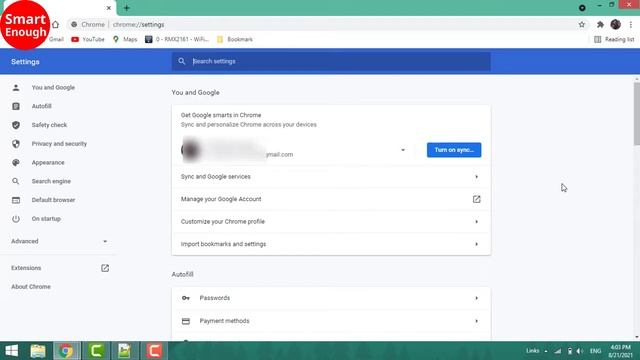The image size is (640, 360).
Task: Open the YouTube bookmark
Action: pos(88,39)
